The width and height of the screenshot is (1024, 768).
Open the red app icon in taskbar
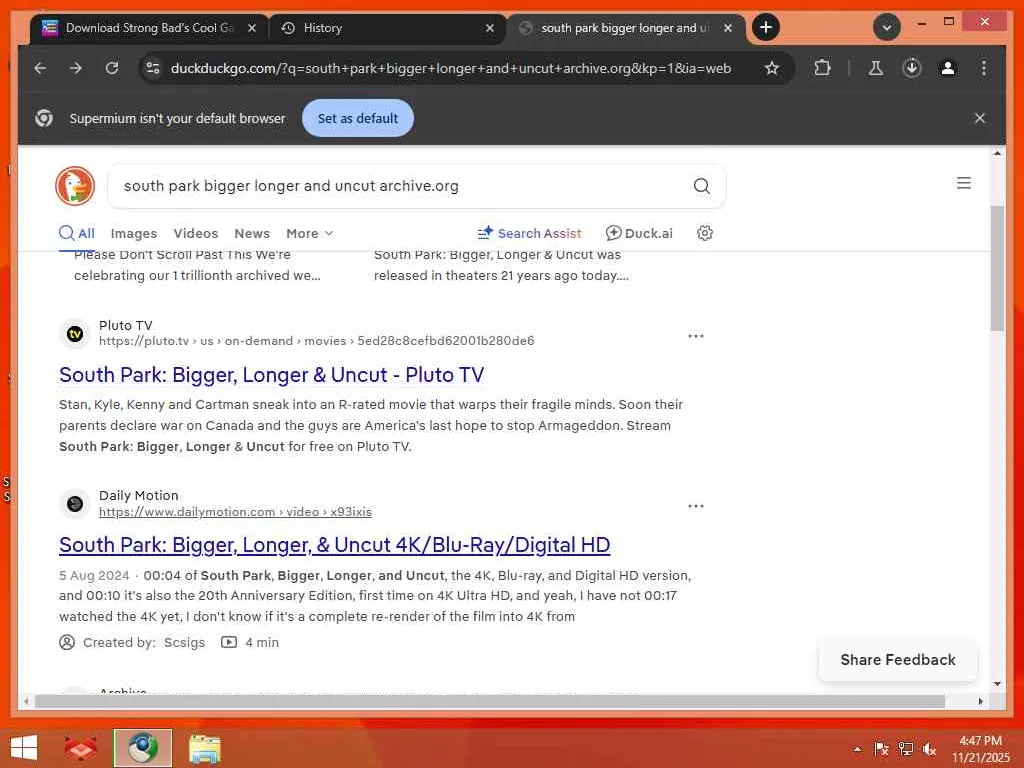(80, 748)
